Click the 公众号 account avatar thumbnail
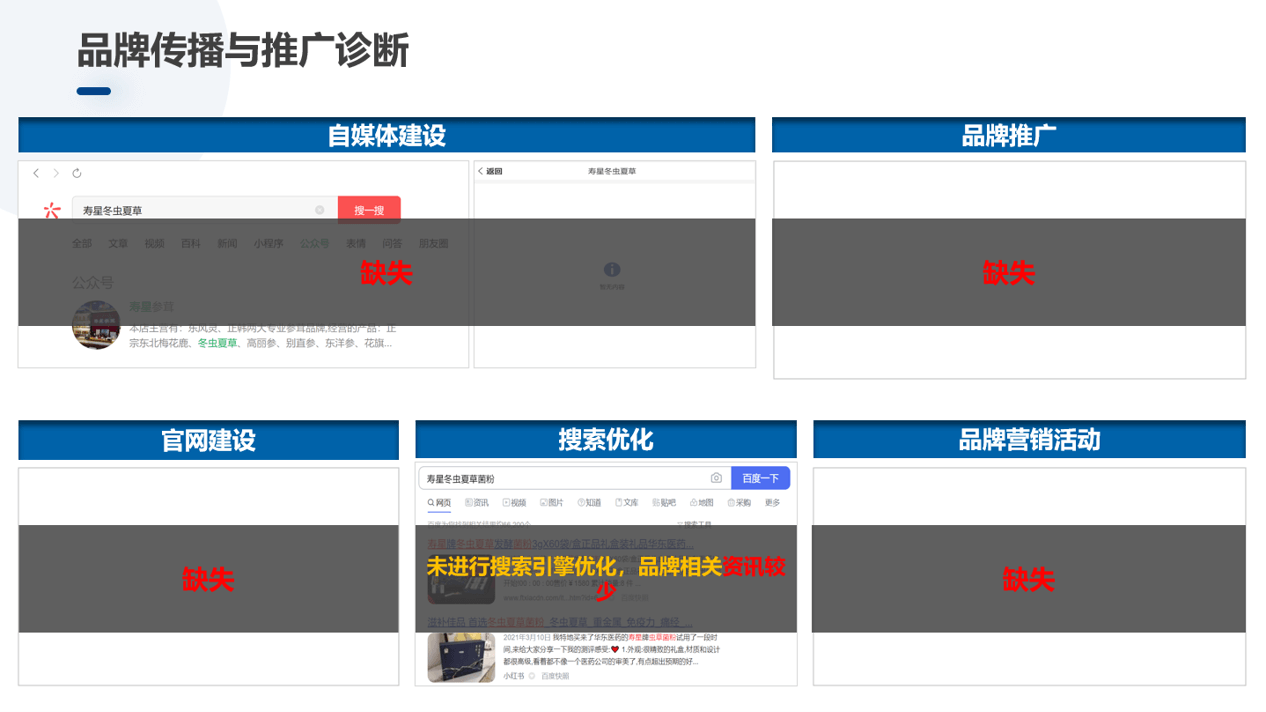This screenshot has width=1266, height=712. pyautogui.click(x=96, y=325)
